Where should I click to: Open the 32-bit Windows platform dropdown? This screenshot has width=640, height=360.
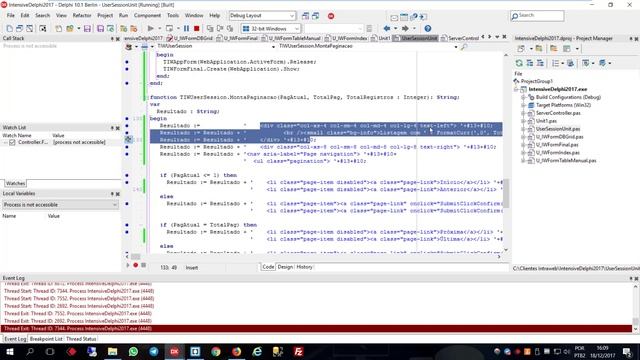pos(297,29)
